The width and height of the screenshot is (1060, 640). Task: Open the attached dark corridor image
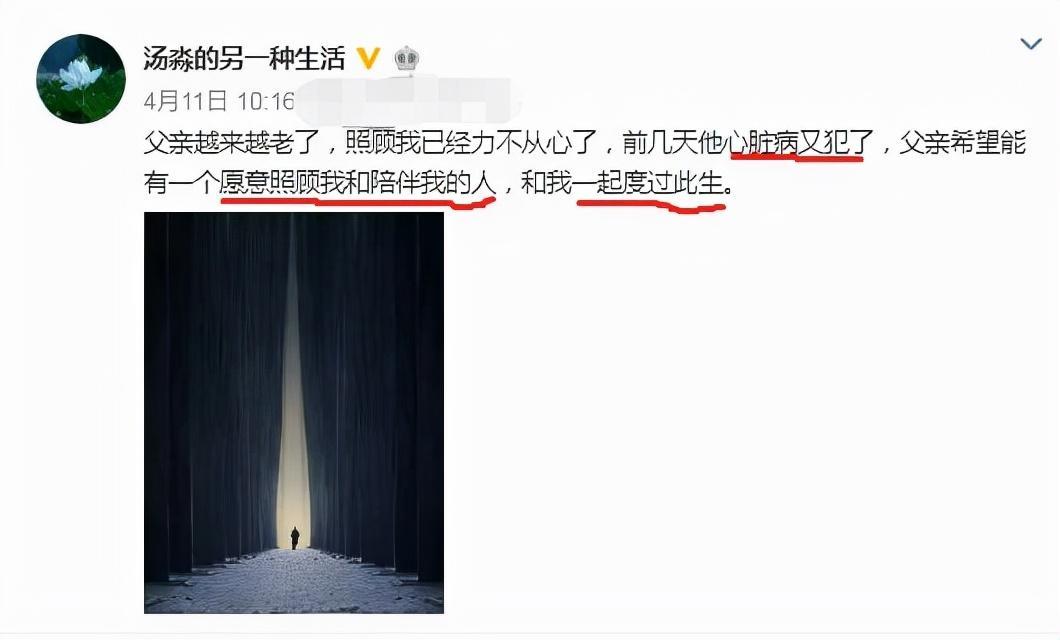pos(294,413)
